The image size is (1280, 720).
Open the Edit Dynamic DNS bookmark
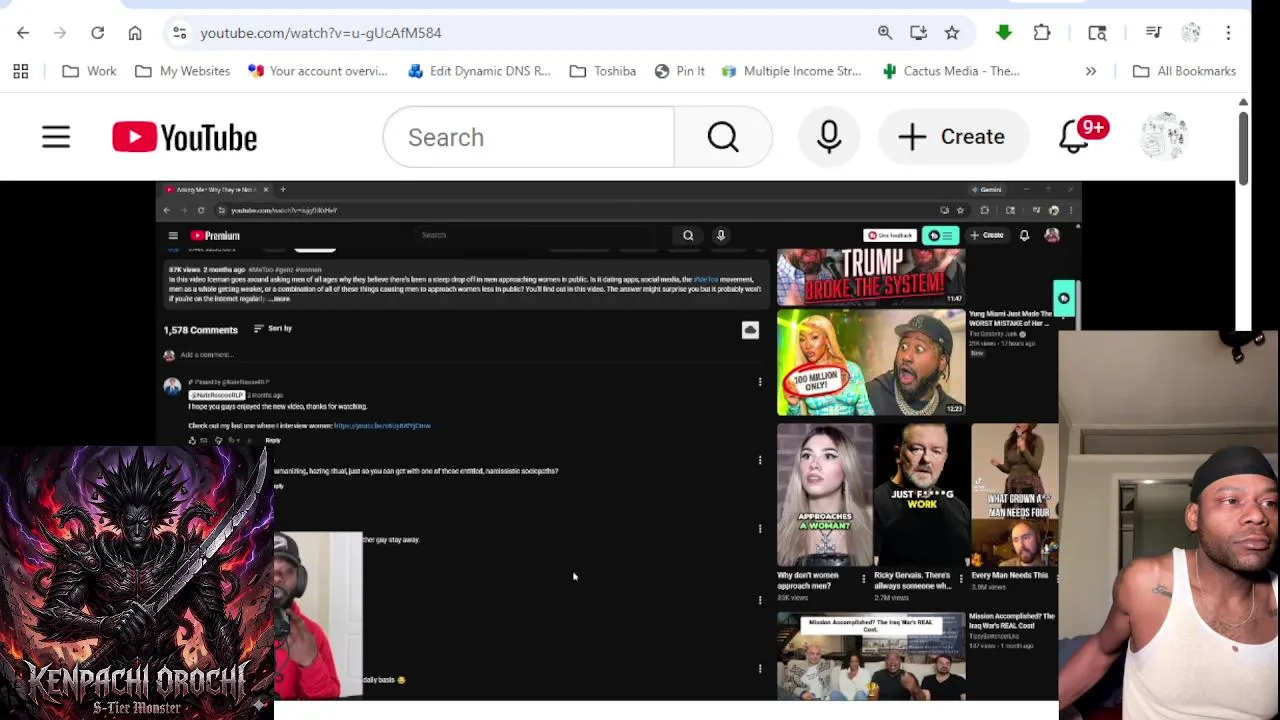coord(479,71)
